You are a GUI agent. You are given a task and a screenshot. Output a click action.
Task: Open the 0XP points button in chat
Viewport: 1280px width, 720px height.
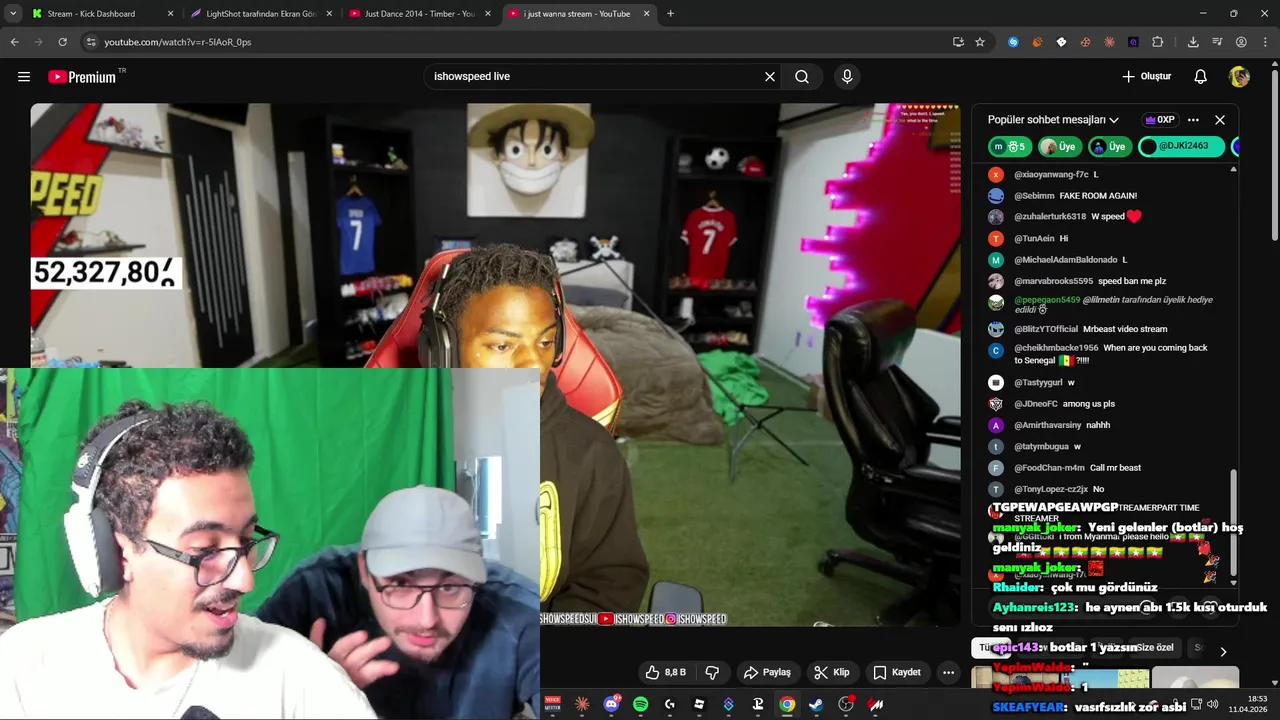click(1160, 120)
